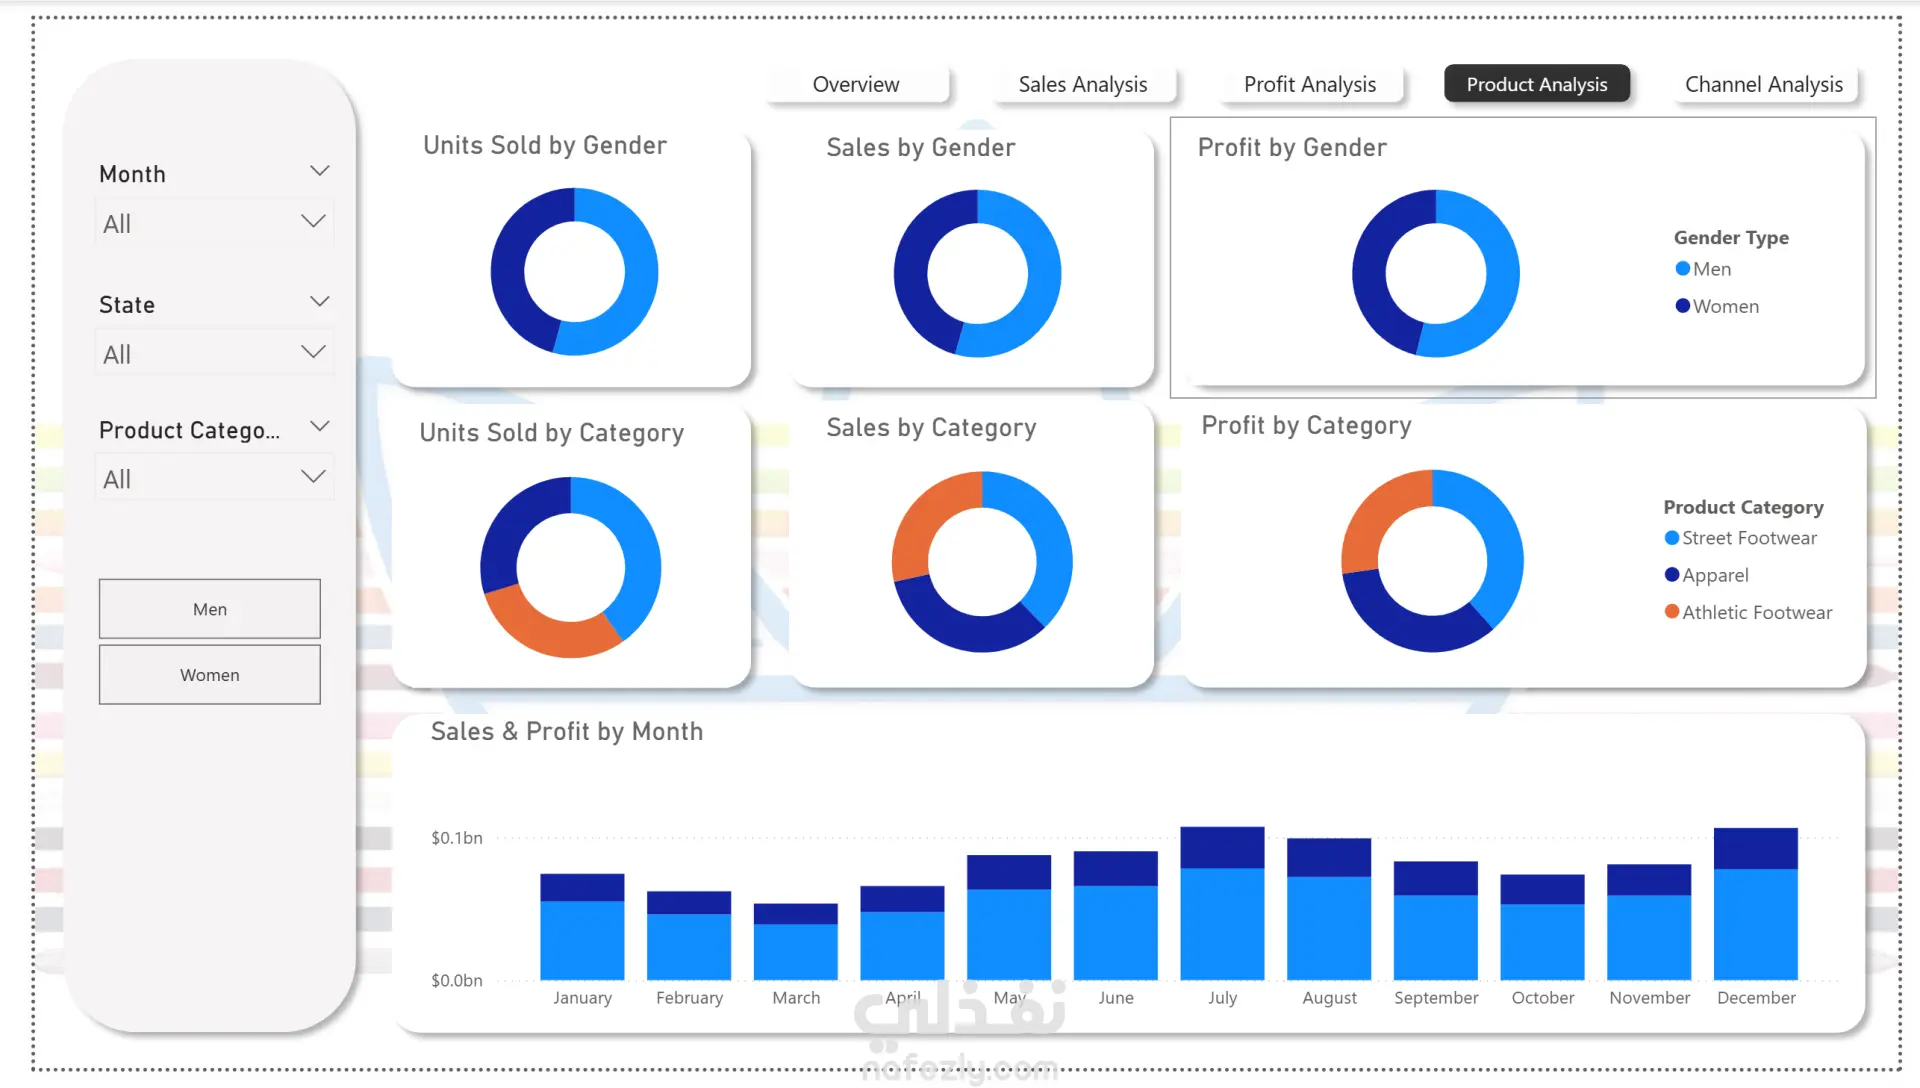
Task: Click the December bar
Action: tap(1756, 904)
